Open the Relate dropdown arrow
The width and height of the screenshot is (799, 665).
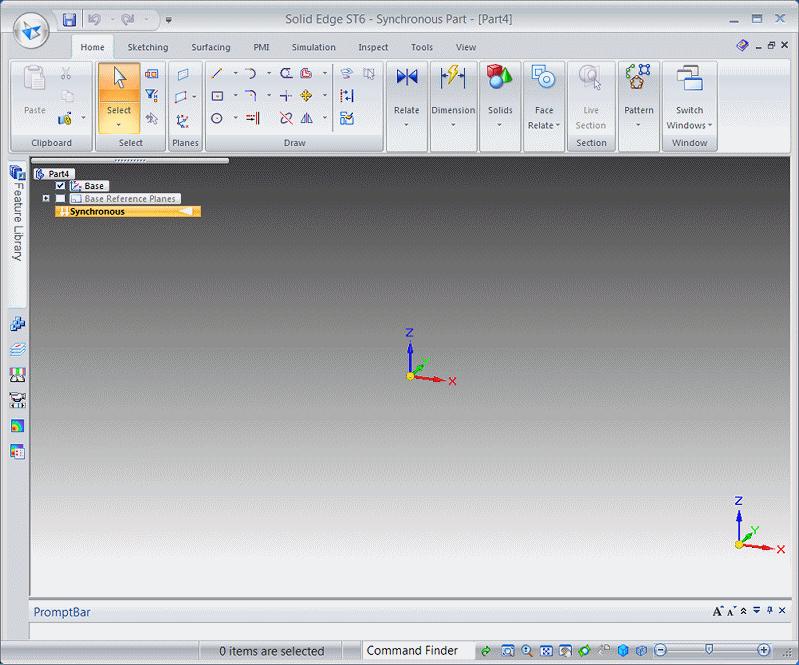click(406, 125)
